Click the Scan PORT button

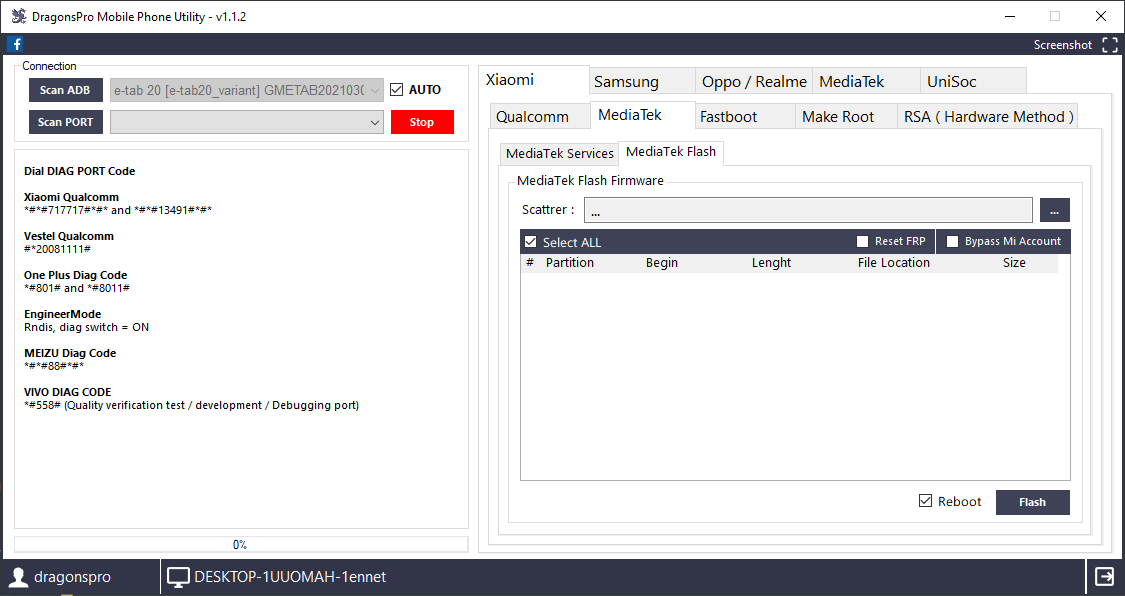65,122
